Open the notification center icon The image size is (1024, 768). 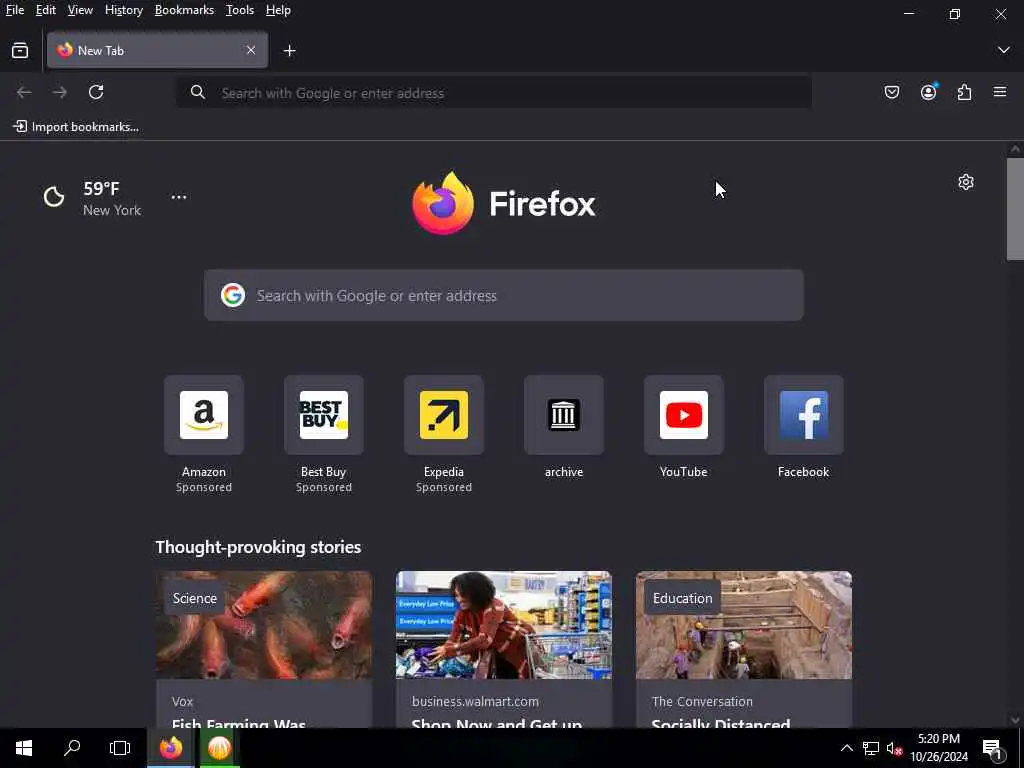tap(992, 749)
